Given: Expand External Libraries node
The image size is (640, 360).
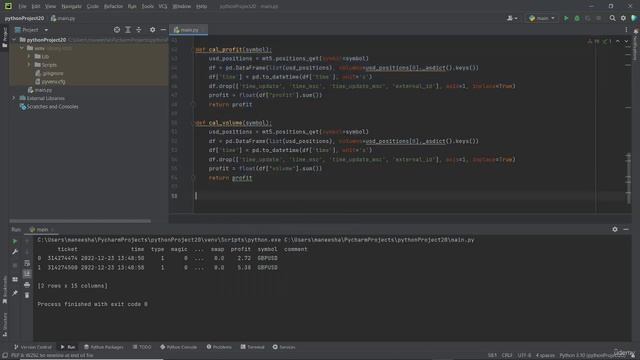Looking at the screenshot, I should 14,98.
